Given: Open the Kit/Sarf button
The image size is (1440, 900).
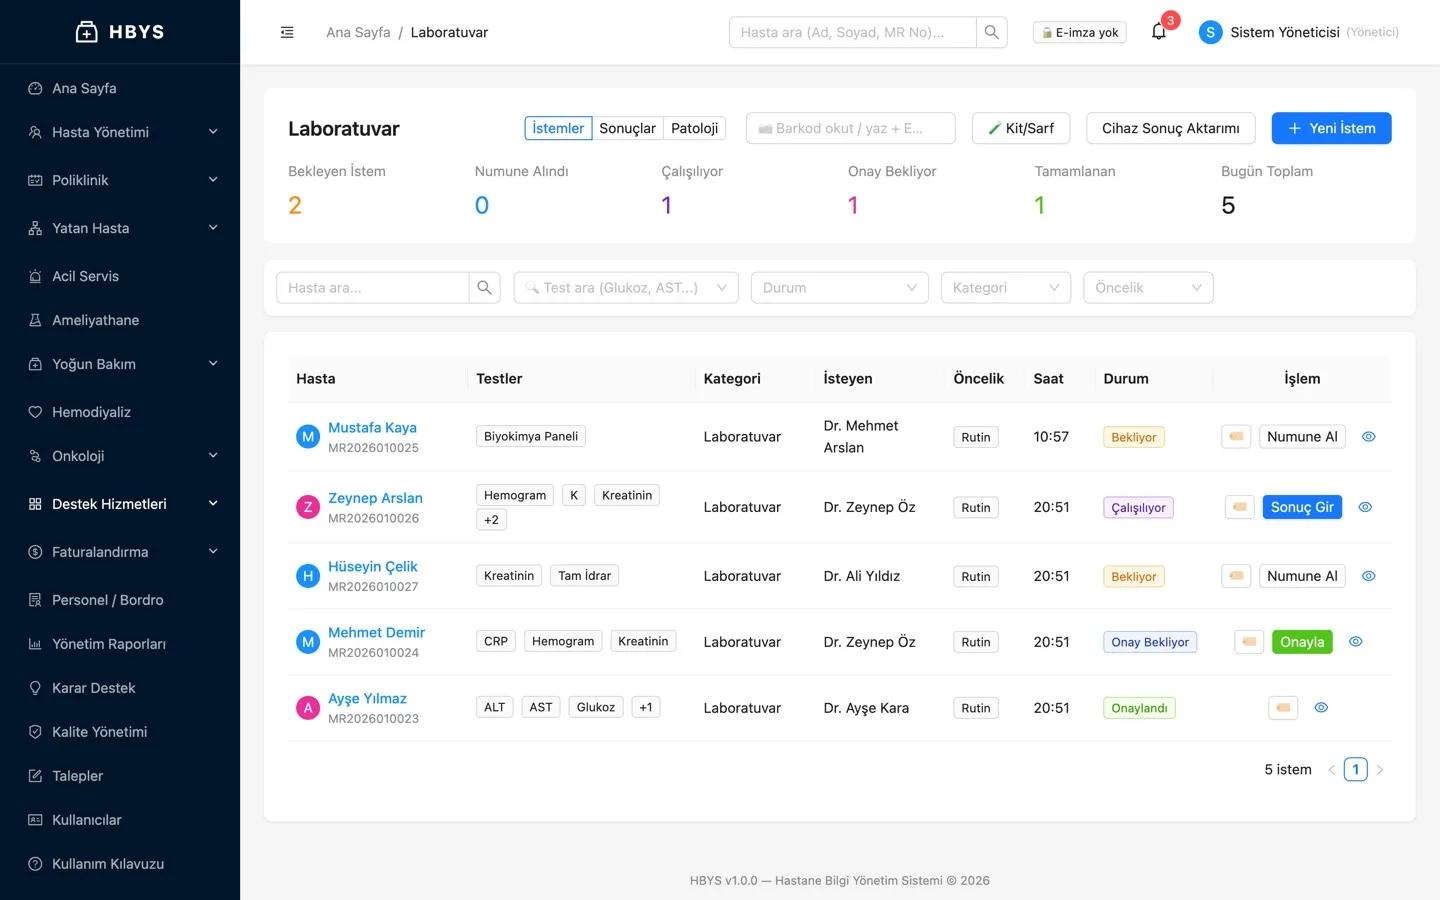Looking at the screenshot, I should pos(1021,128).
